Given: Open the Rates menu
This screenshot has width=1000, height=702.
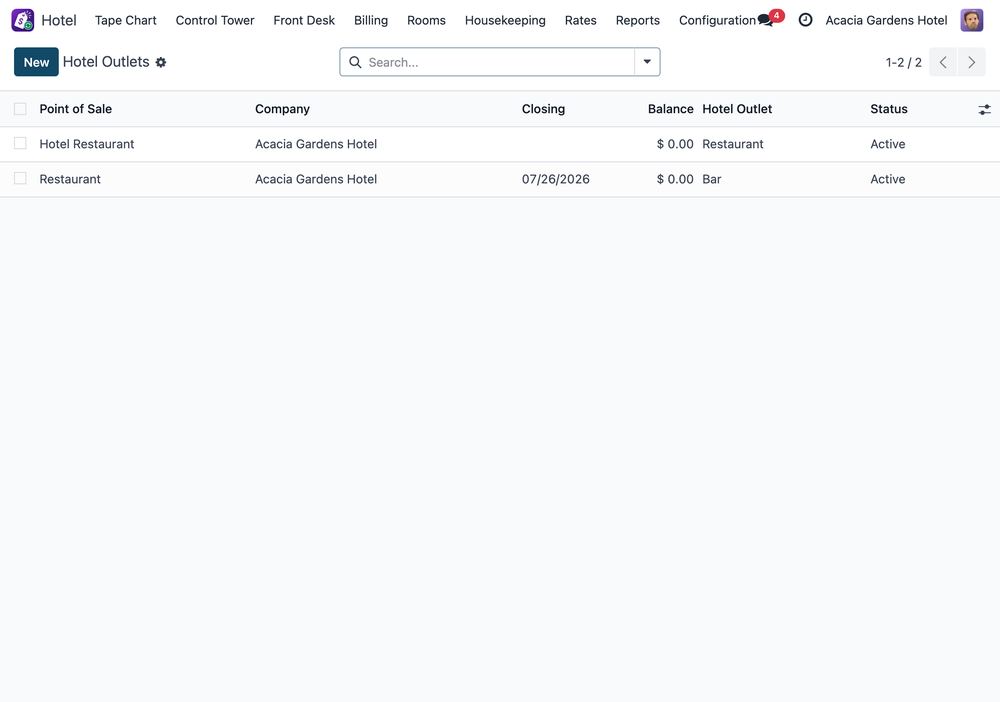Looking at the screenshot, I should 580,20.
